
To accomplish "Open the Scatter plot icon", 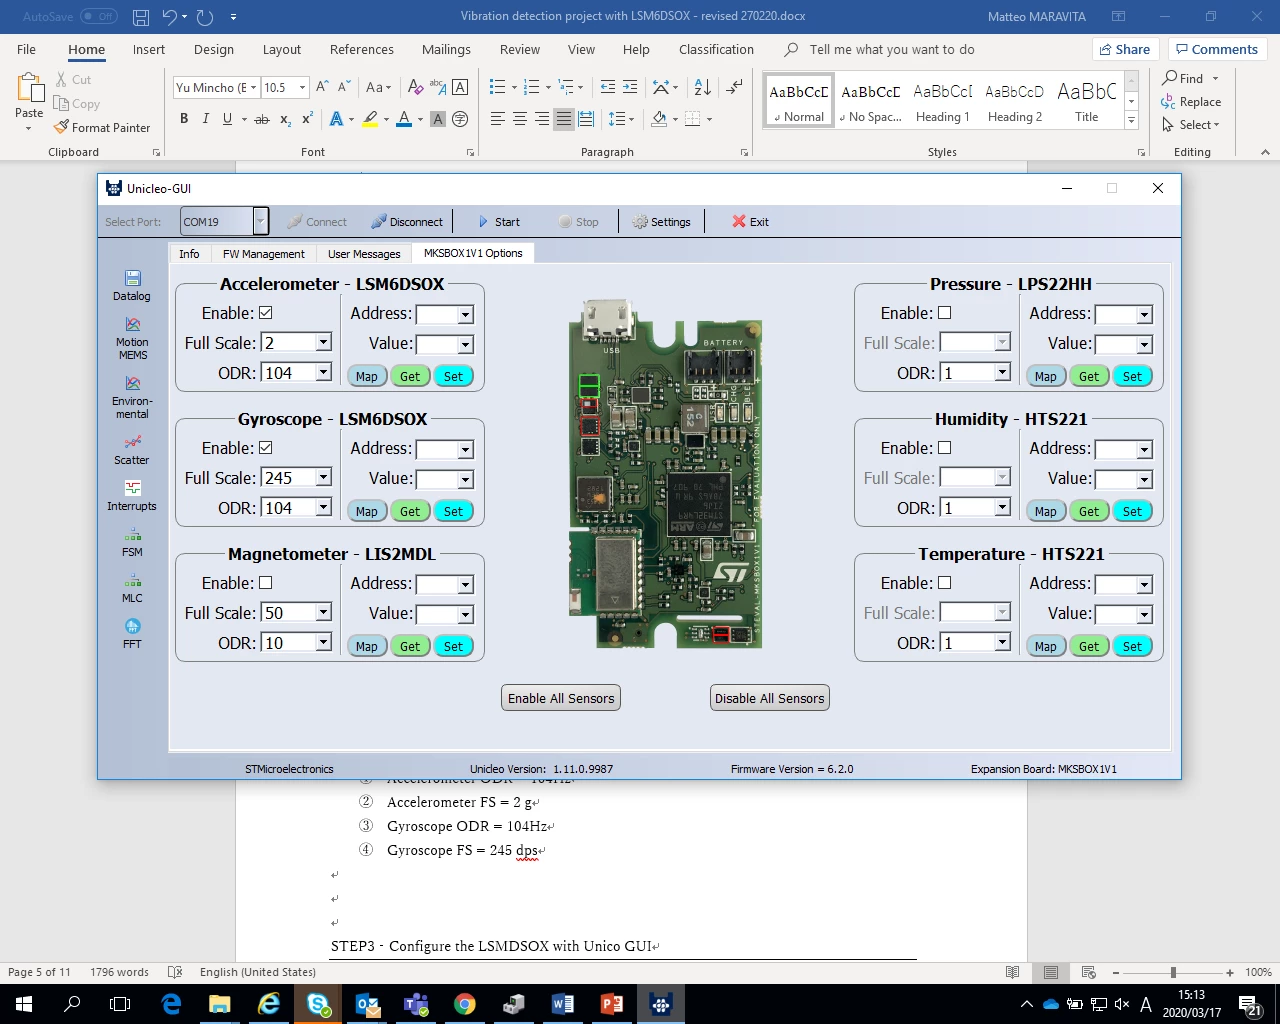I will [132, 450].
